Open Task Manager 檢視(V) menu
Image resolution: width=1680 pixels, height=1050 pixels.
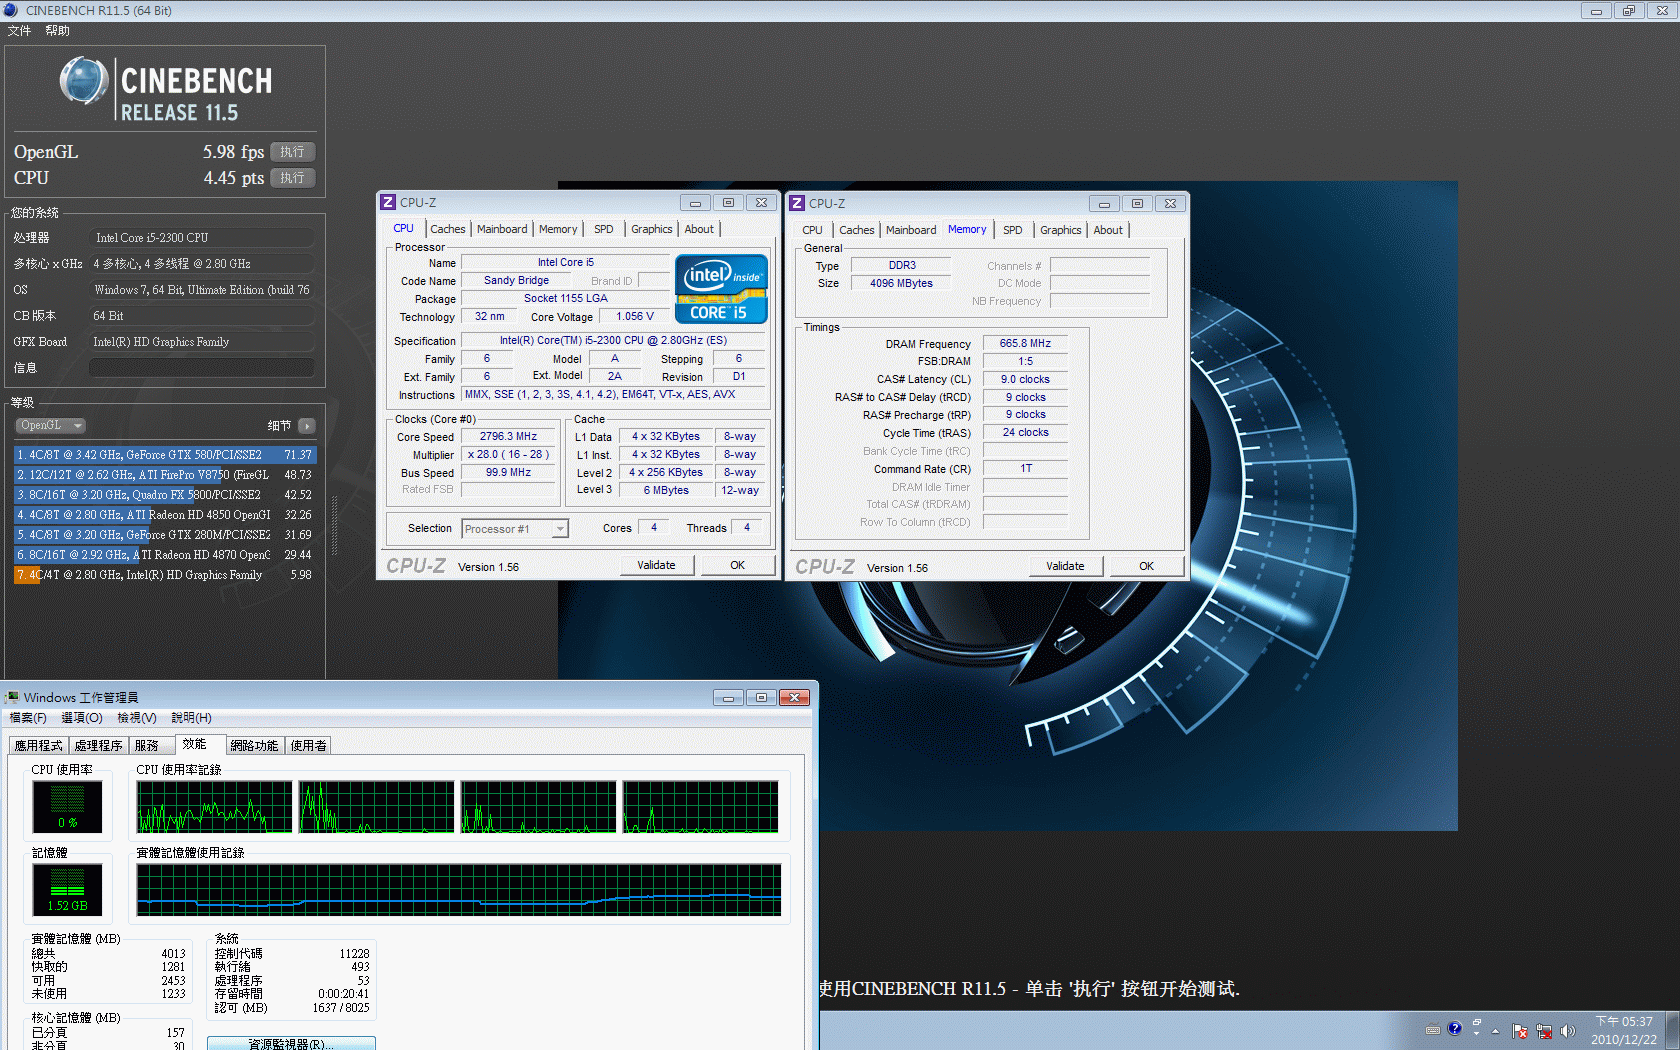pyautogui.click(x=137, y=718)
